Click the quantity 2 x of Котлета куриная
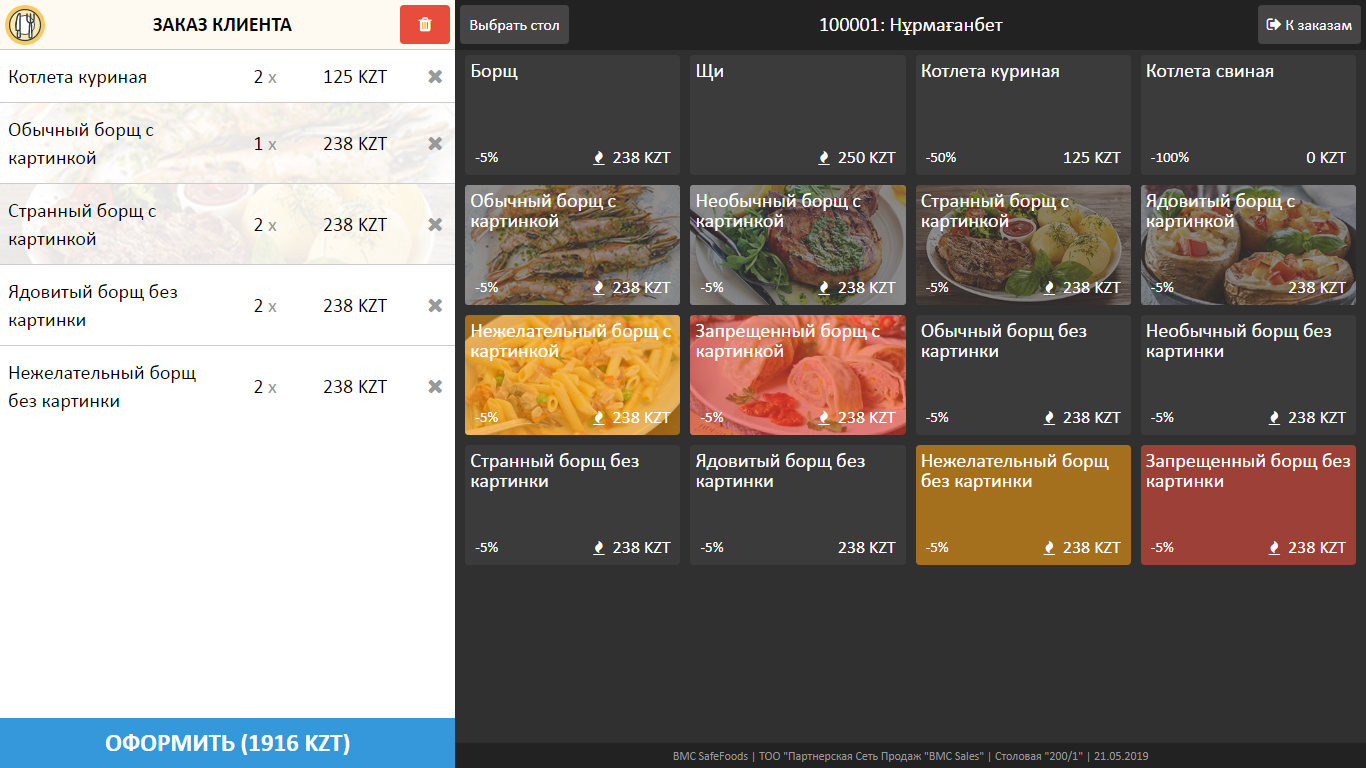Image resolution: width=1366 pixels, height=768 pixels. click(x=264, y=77)
